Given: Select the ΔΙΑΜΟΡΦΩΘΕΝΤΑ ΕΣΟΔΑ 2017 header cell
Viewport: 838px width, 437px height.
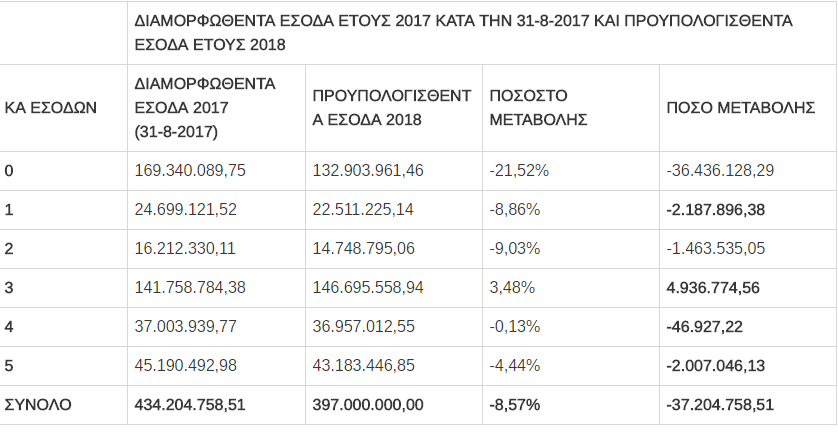Looking at the screenshot, I should point(205,107).
